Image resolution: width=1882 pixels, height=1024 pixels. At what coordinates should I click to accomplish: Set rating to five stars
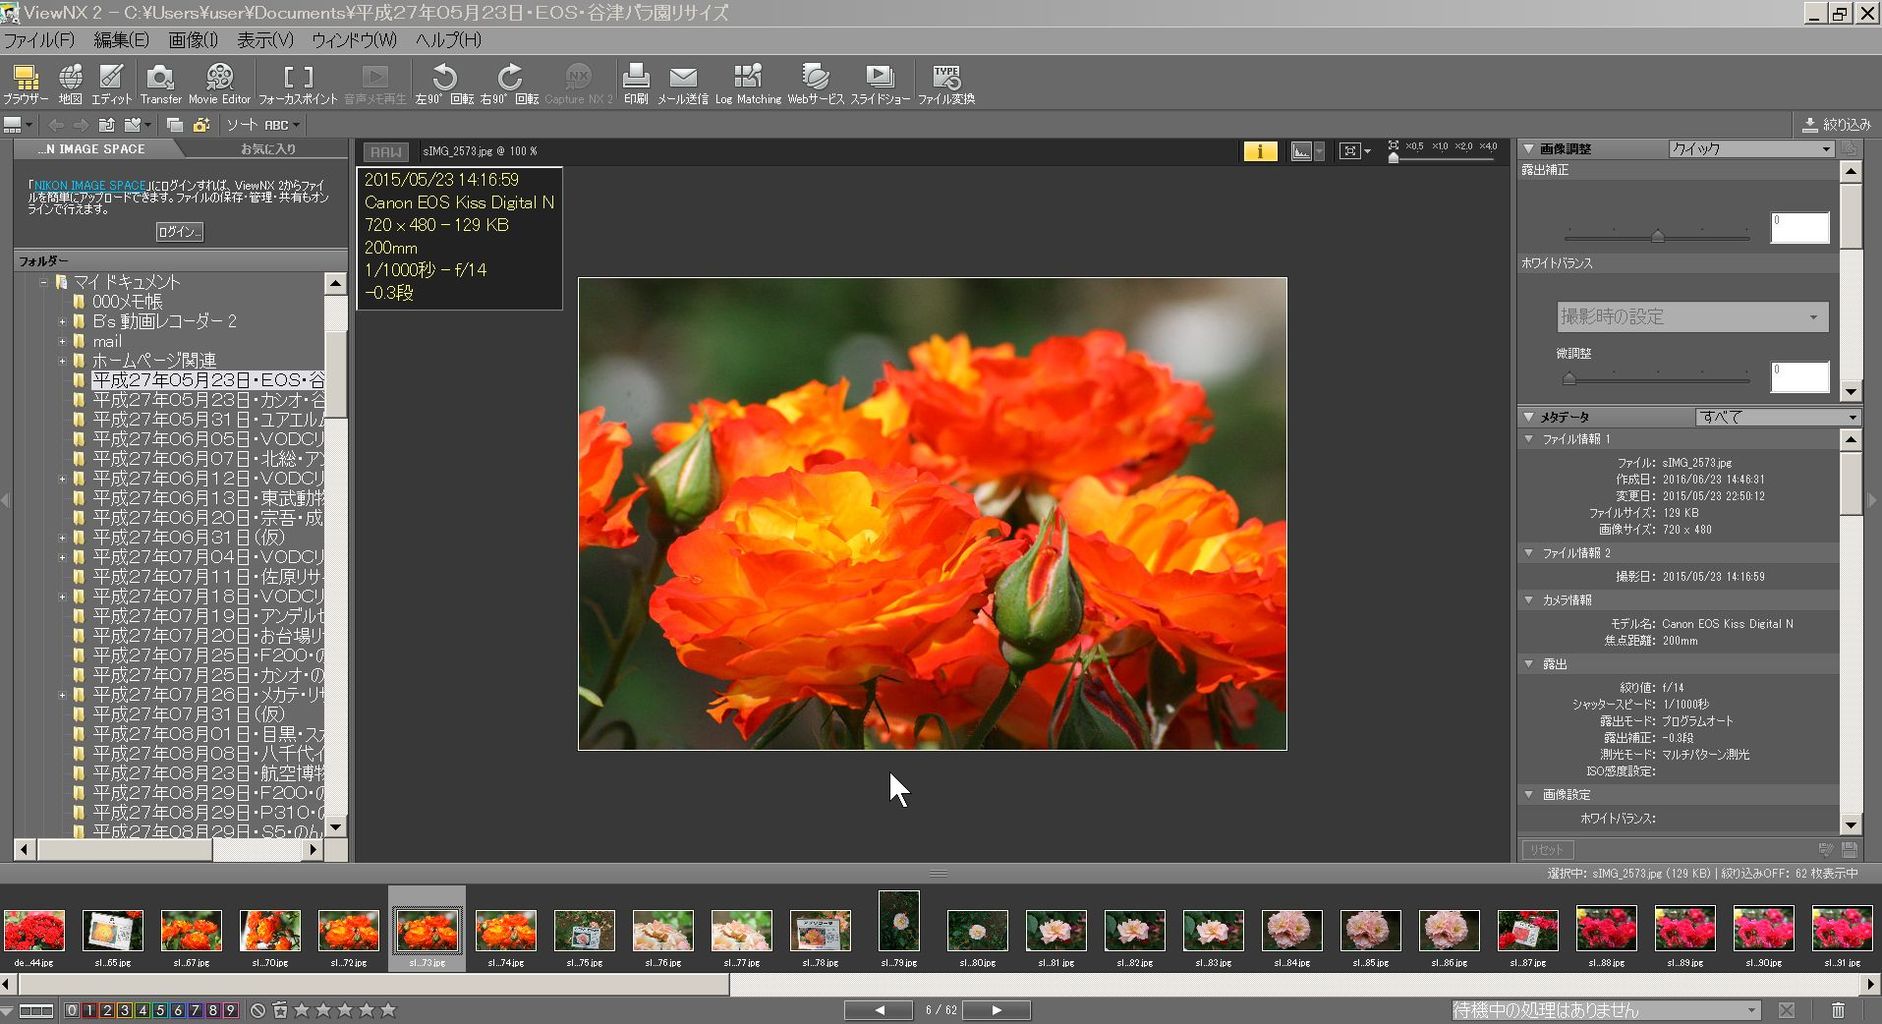(x=388, y=1010)
